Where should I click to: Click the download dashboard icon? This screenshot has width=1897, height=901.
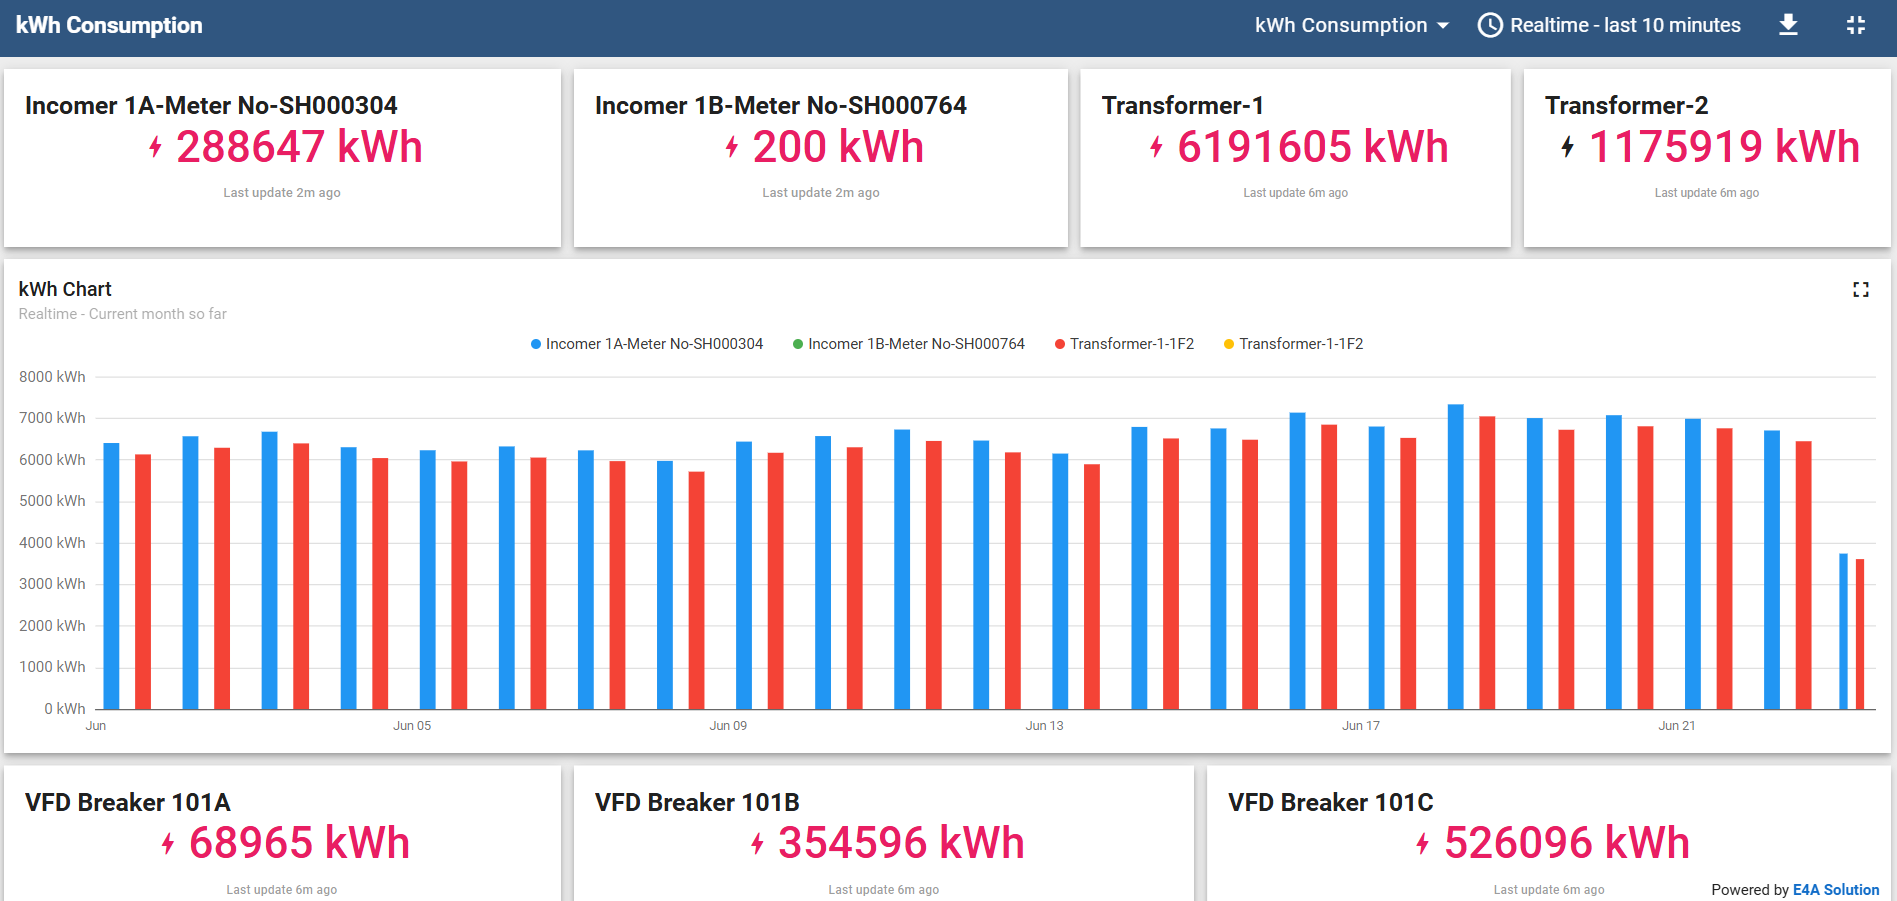[x=1788, y=25]
